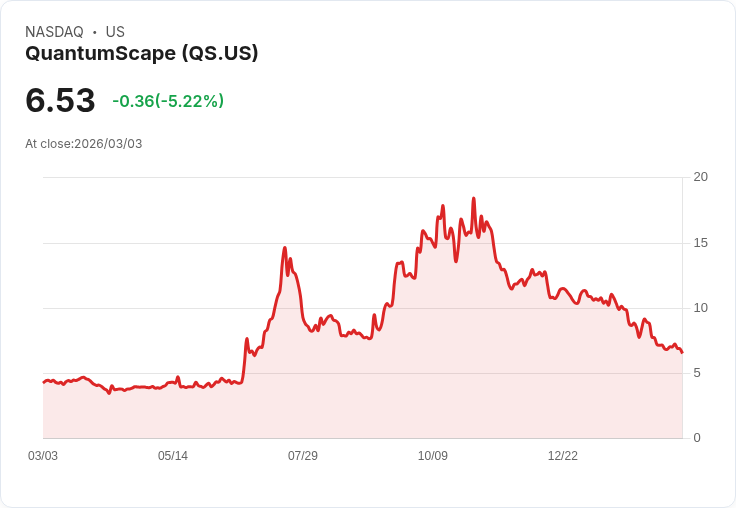This screenshot has height=508, width=736.
Task: Select the 05/14 x-axis date label
Action: (x=173, y=455)
